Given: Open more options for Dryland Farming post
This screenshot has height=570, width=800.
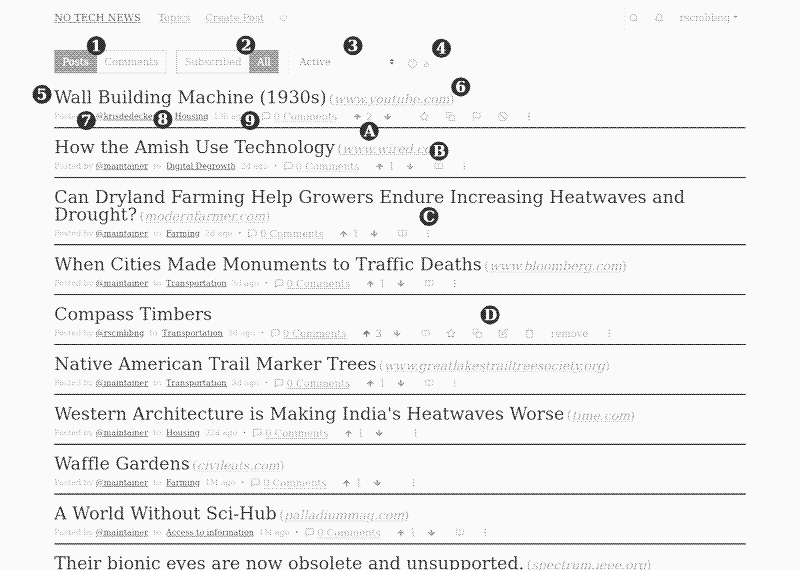Looking at the screenshot, I should (428, 234).
